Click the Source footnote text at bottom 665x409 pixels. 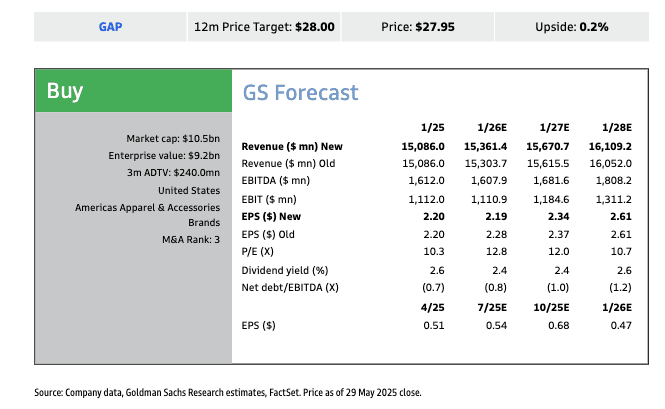[x=228, y=393]
